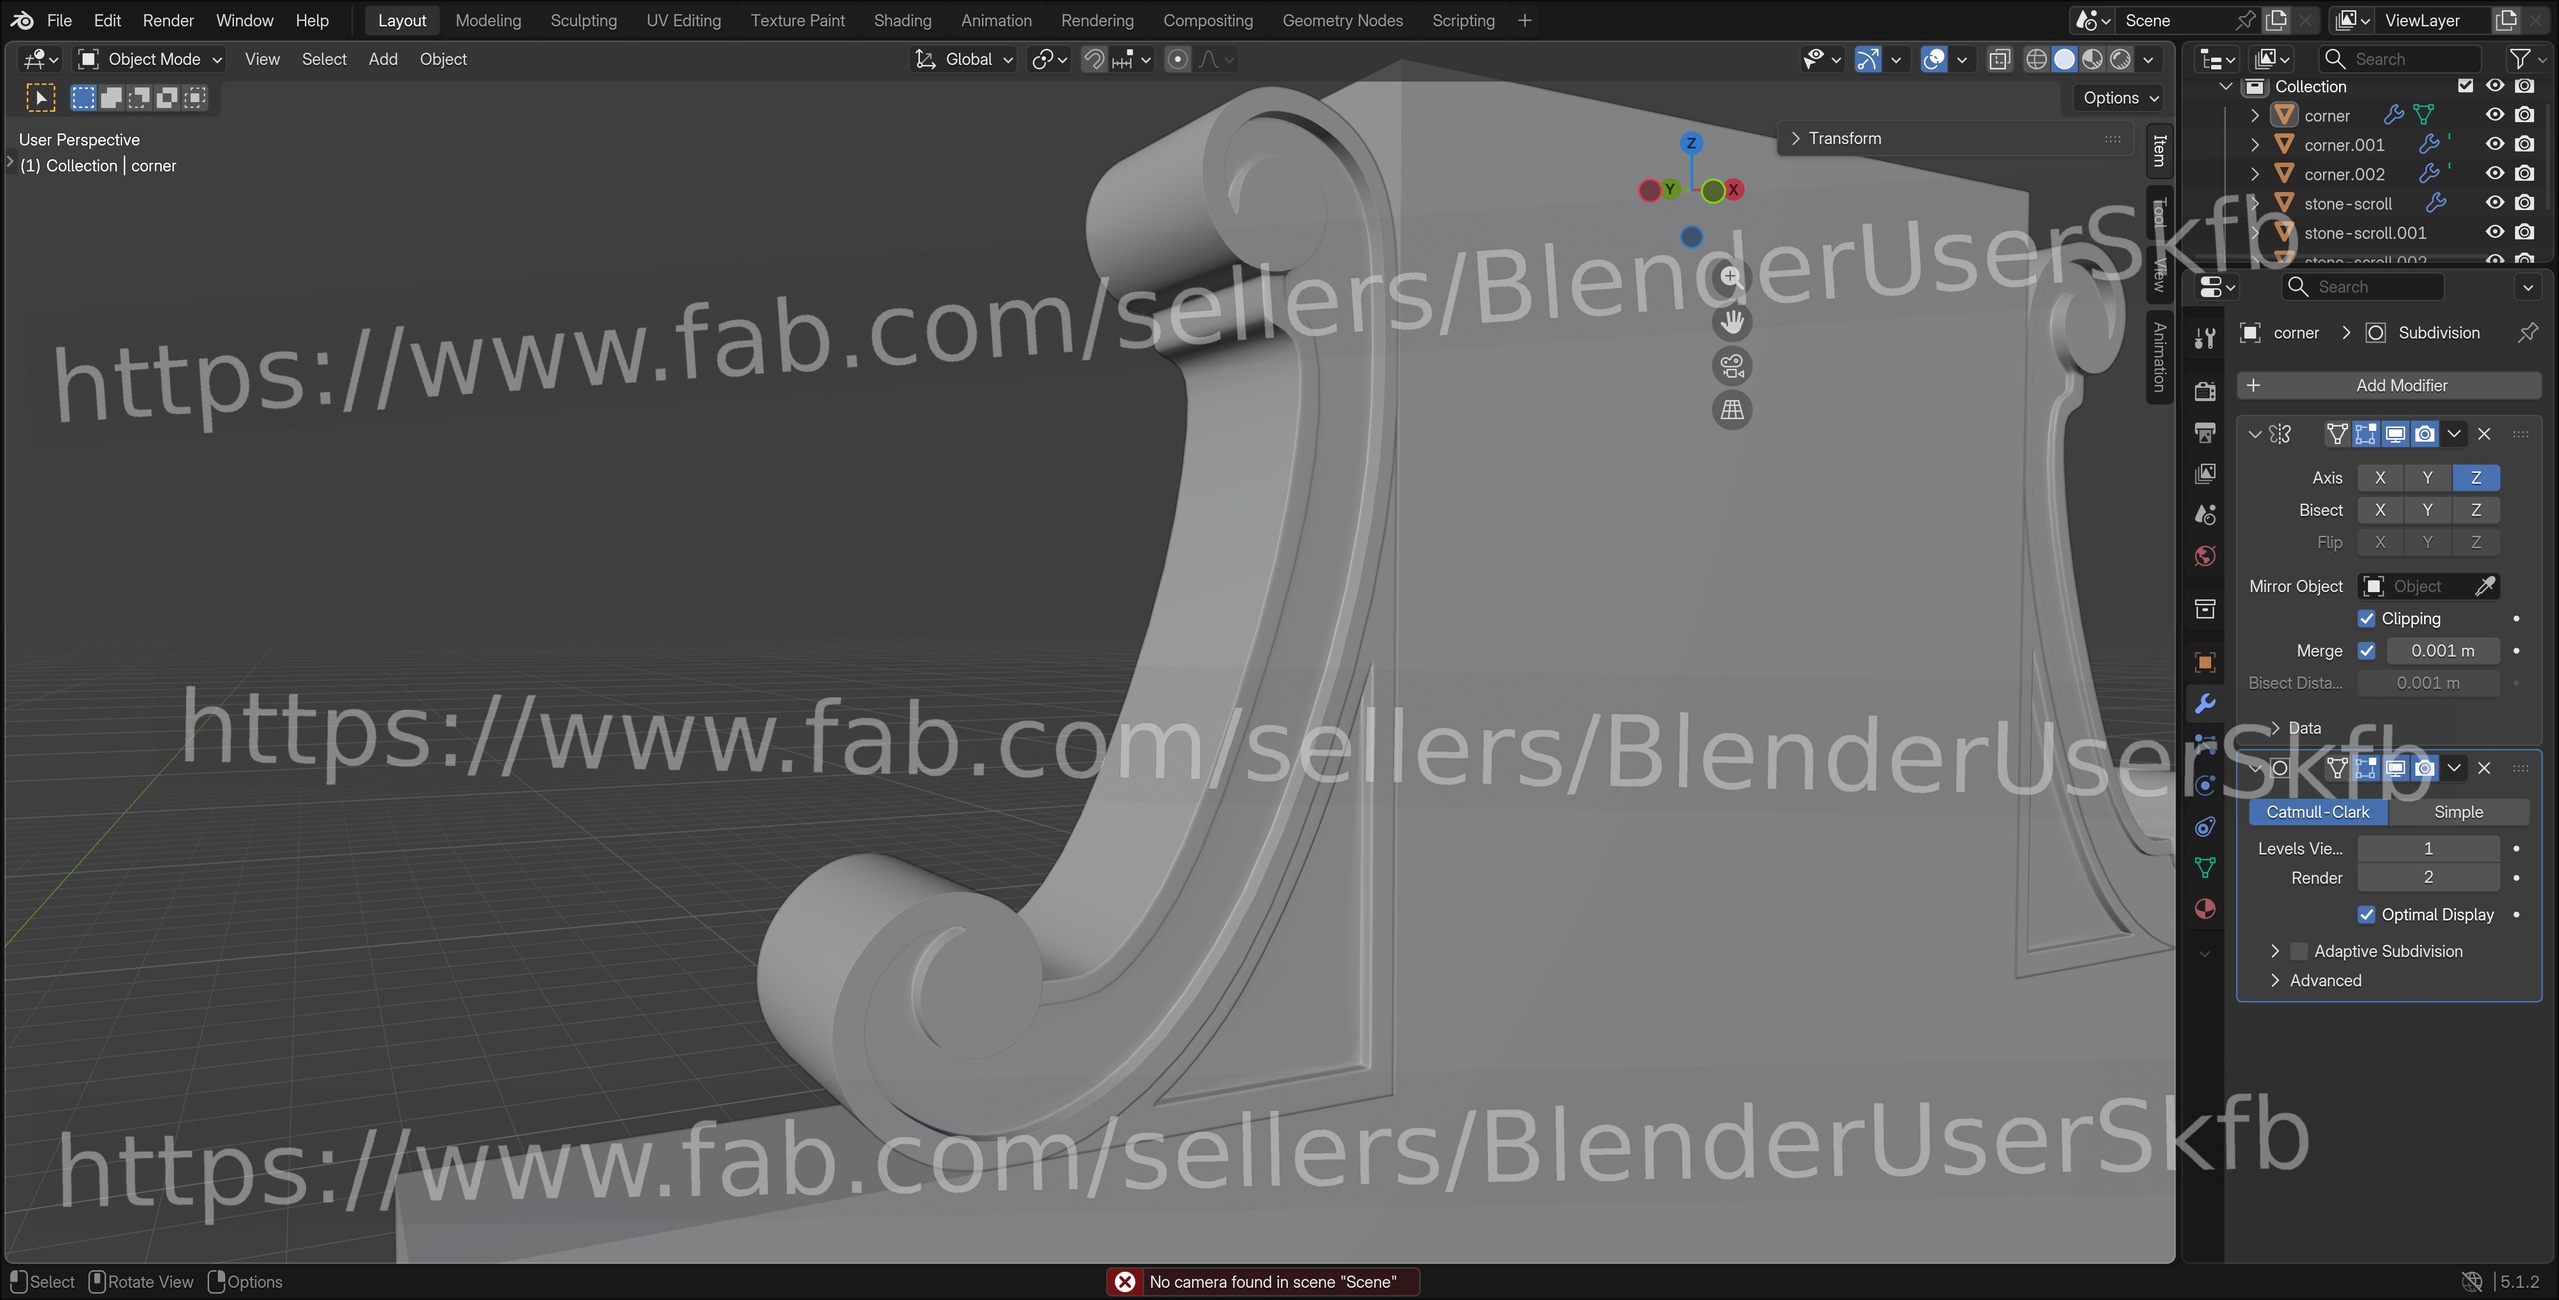The width and height of the screenshot is (2559, 1300).
Task: Open the Object properties tab
Action: click(2205, 662)
